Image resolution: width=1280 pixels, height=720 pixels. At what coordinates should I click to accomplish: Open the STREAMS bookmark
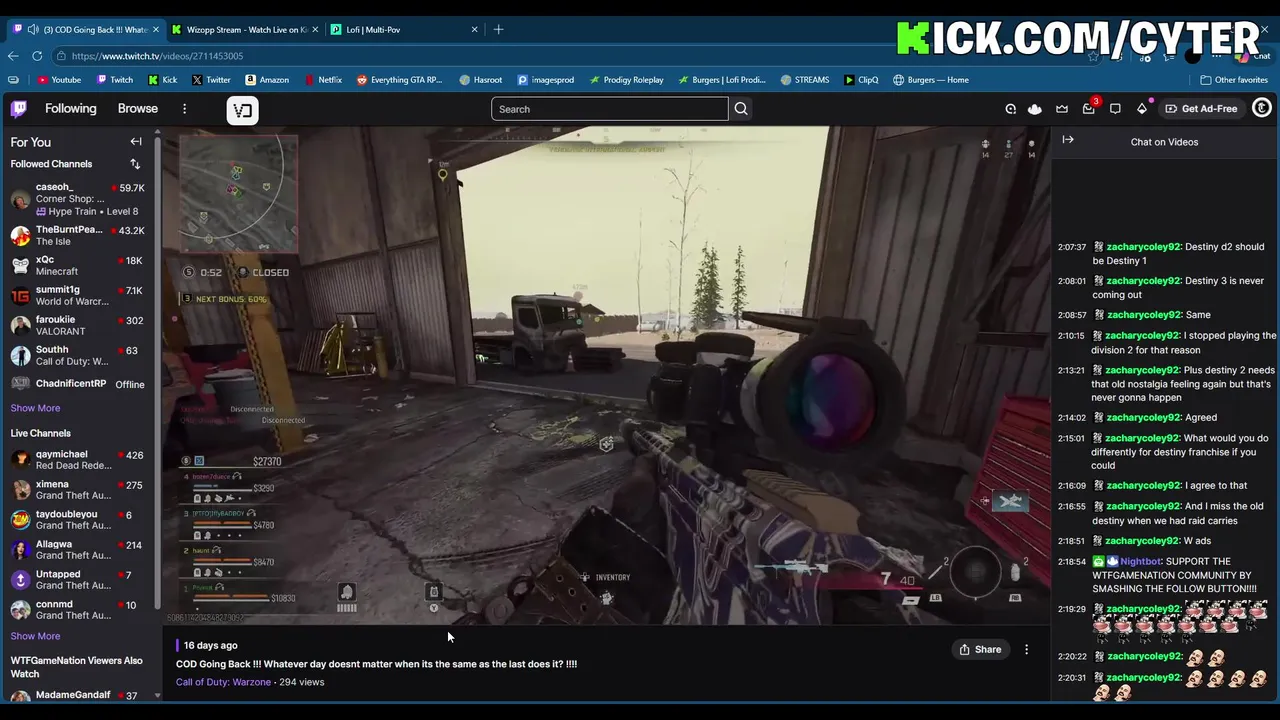click(805, 80)
